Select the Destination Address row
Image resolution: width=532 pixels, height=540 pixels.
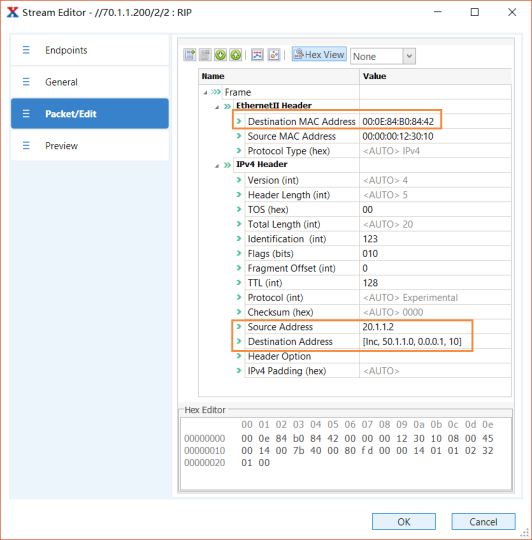point(355,342)
